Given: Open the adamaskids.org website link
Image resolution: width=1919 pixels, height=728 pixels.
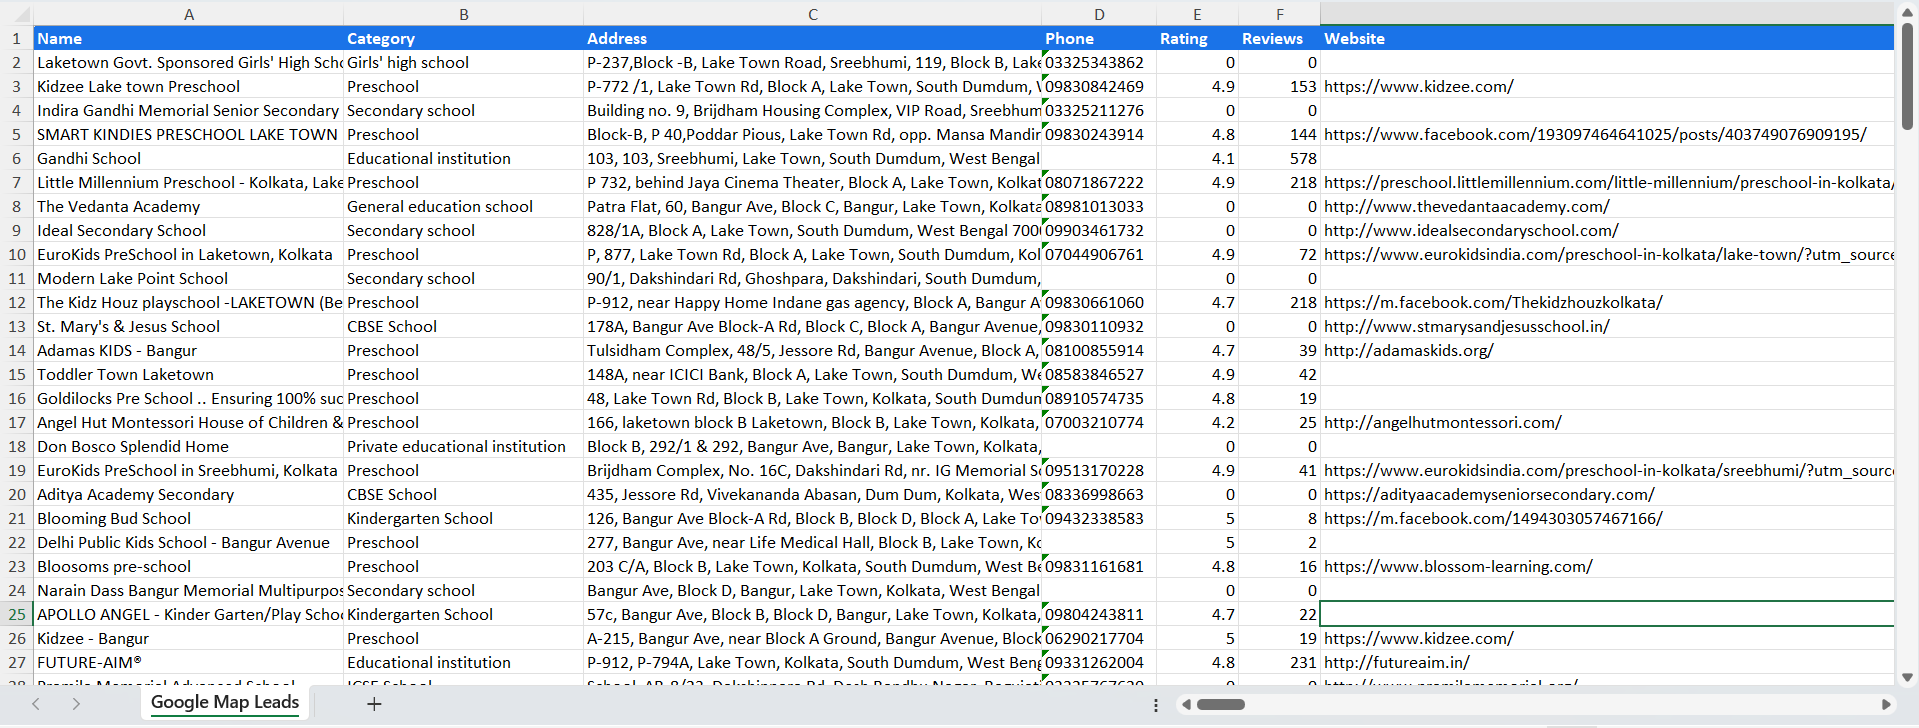Looking at the screenshot, I should coord(1408,350).
